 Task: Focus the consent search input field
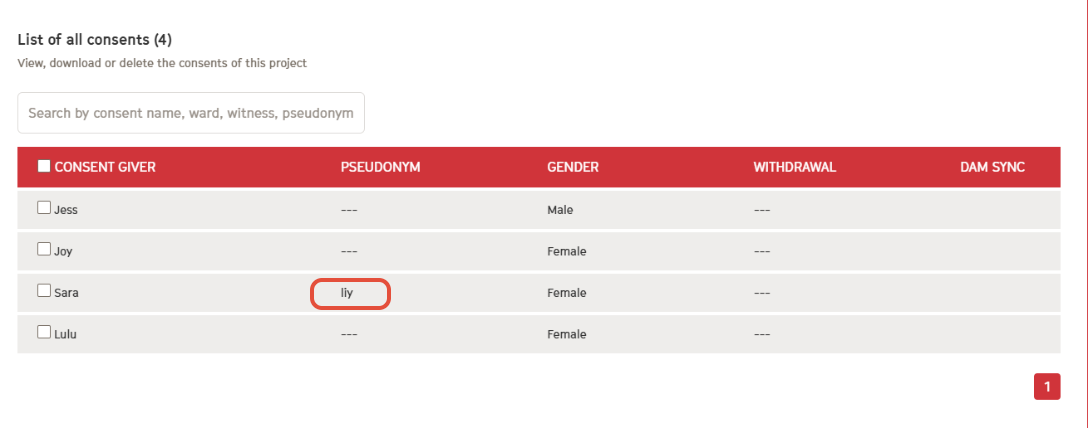click(191, 113)
